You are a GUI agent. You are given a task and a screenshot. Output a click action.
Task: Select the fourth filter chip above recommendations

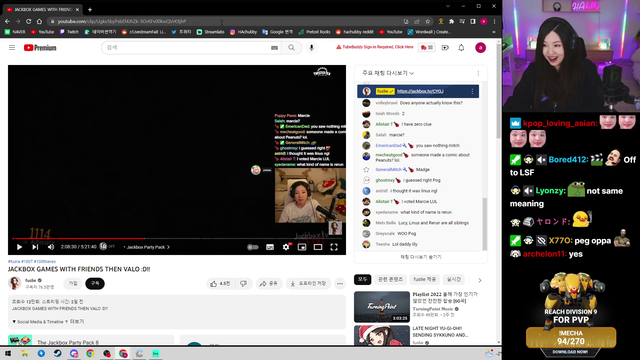453,279
